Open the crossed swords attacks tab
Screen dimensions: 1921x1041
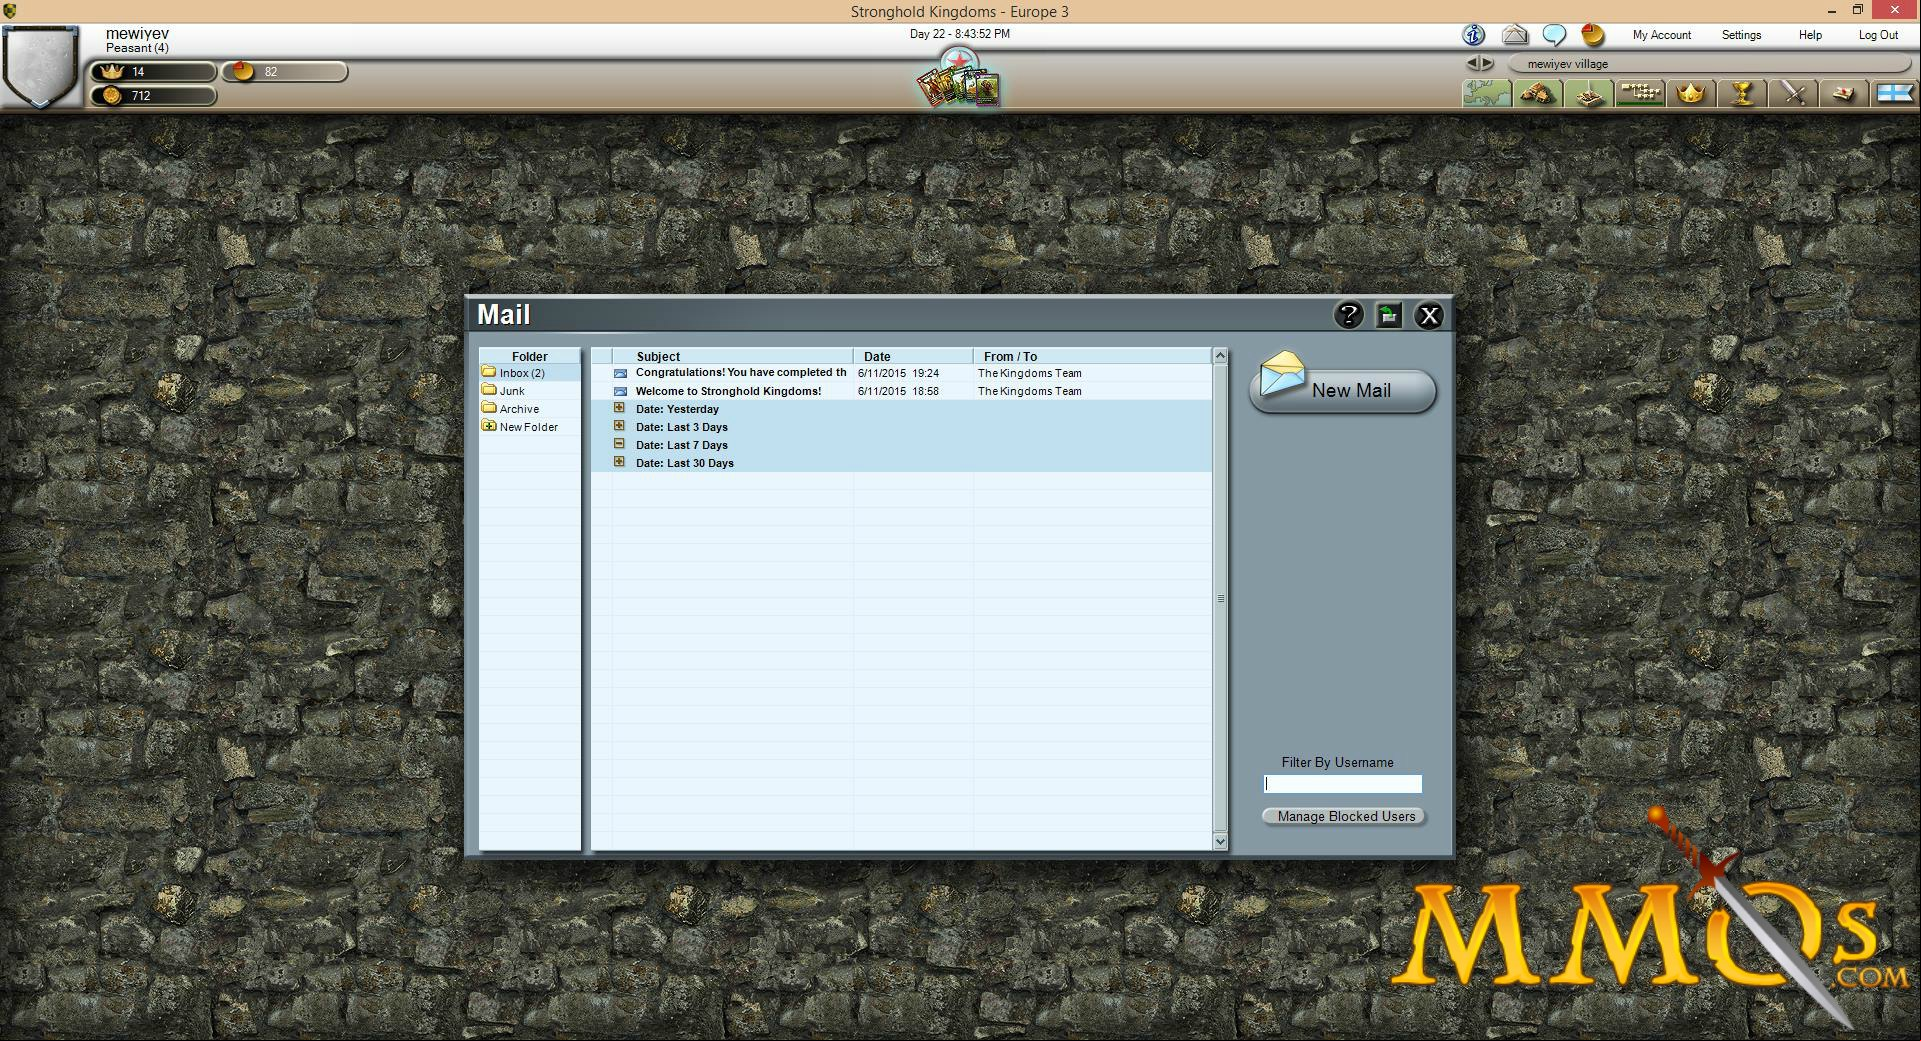(1793, 93)
